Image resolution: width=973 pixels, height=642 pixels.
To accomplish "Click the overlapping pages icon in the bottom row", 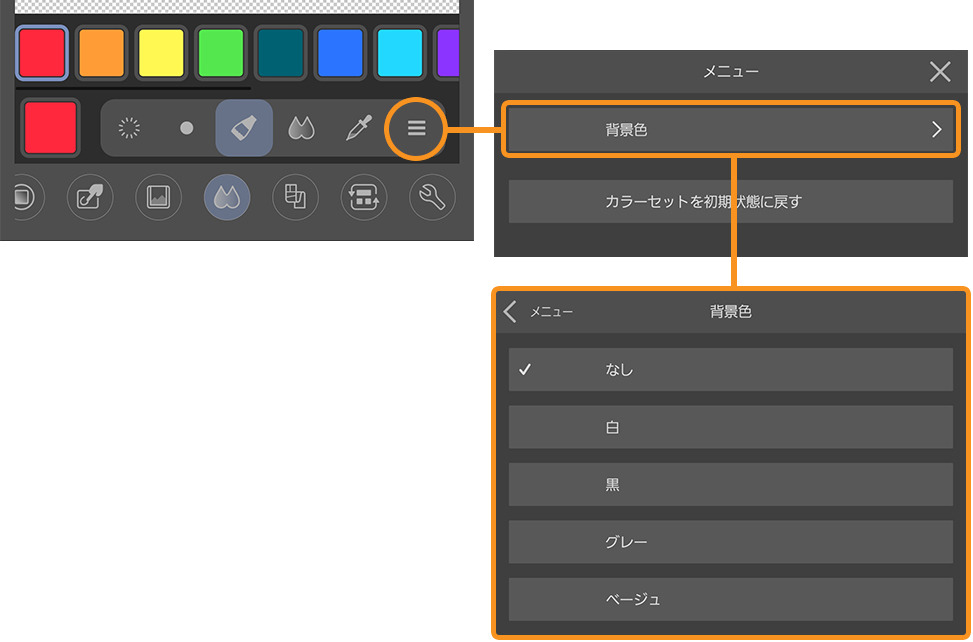I will [x=295, y=197].
